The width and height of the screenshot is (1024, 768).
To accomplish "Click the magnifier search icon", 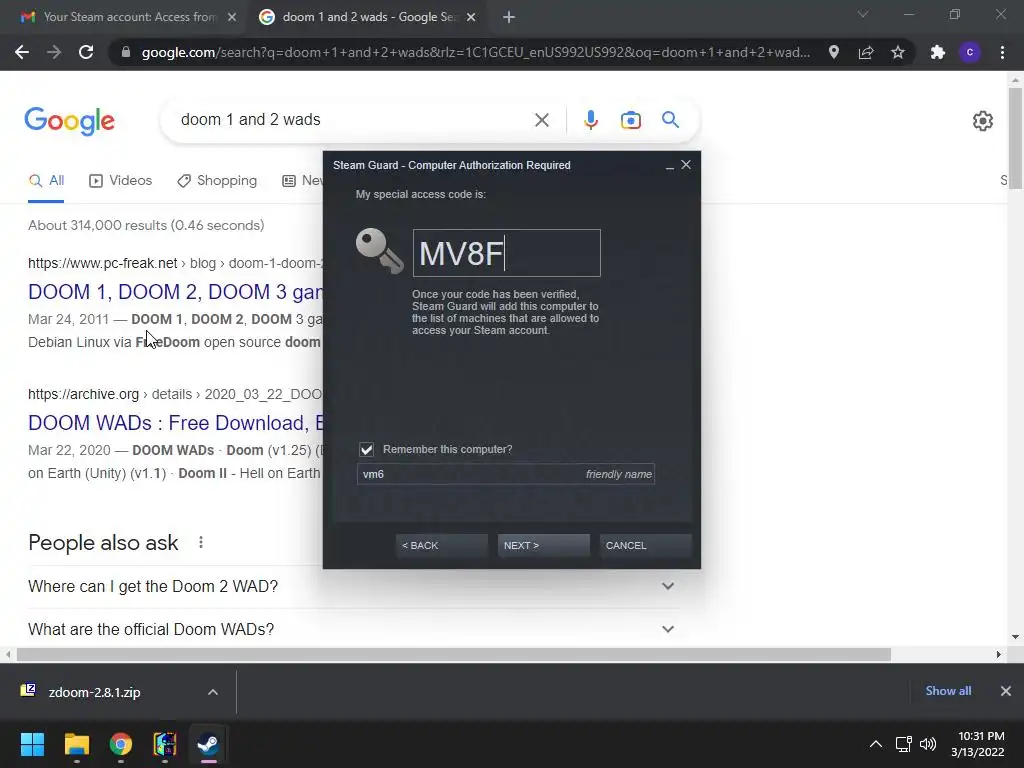I will 670,120.
